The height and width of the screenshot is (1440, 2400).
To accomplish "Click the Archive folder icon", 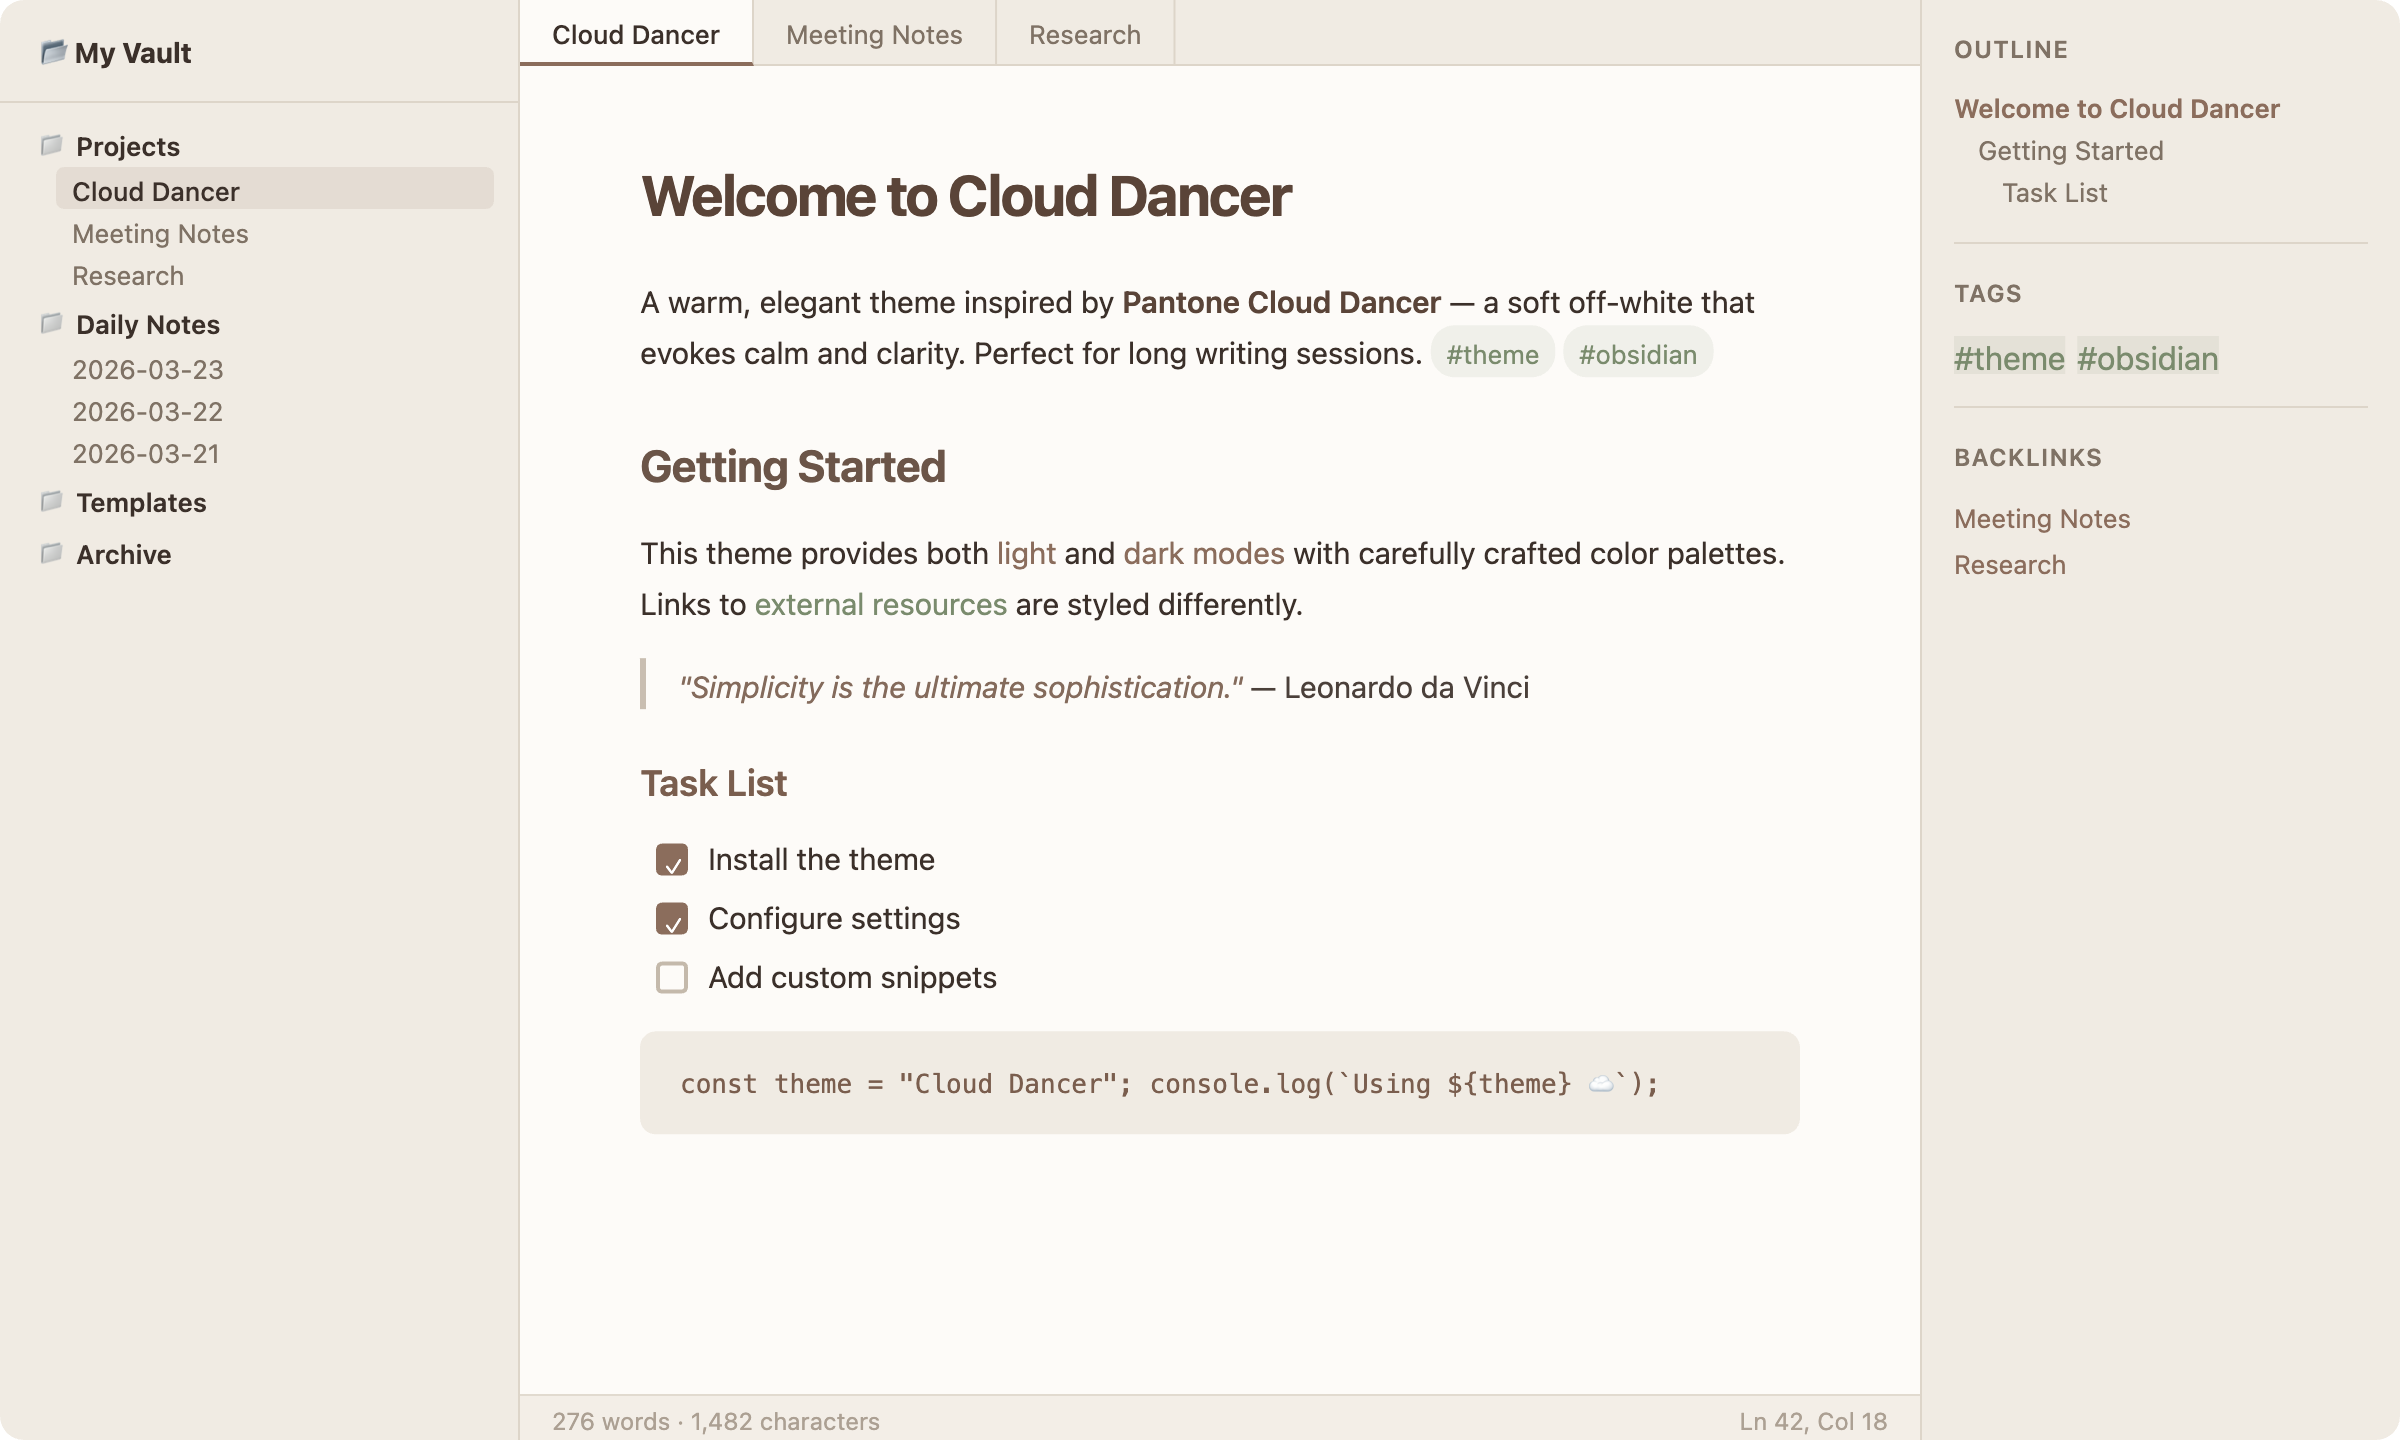I will [x=52, y=554].
